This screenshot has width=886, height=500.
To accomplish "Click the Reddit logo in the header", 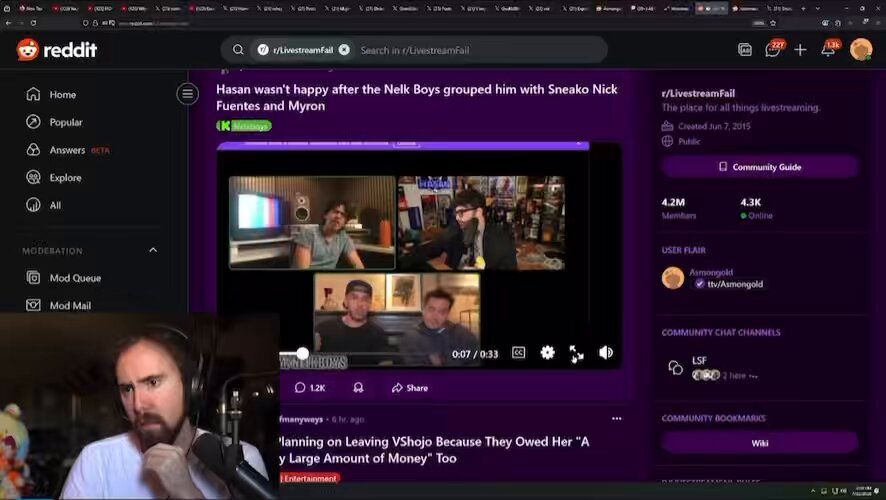I will tap(57, 50).
